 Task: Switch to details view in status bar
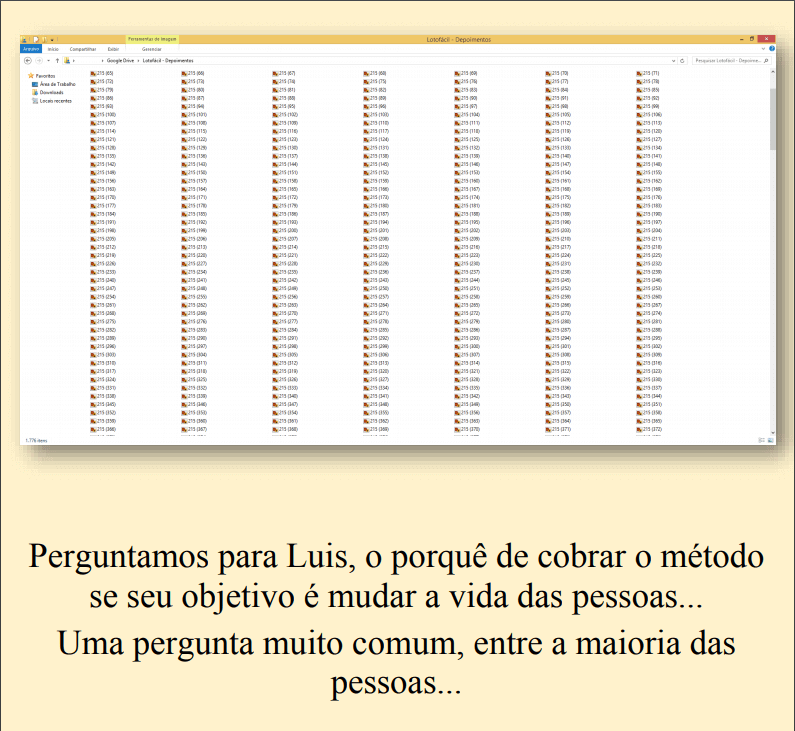(x=761, y=440)
